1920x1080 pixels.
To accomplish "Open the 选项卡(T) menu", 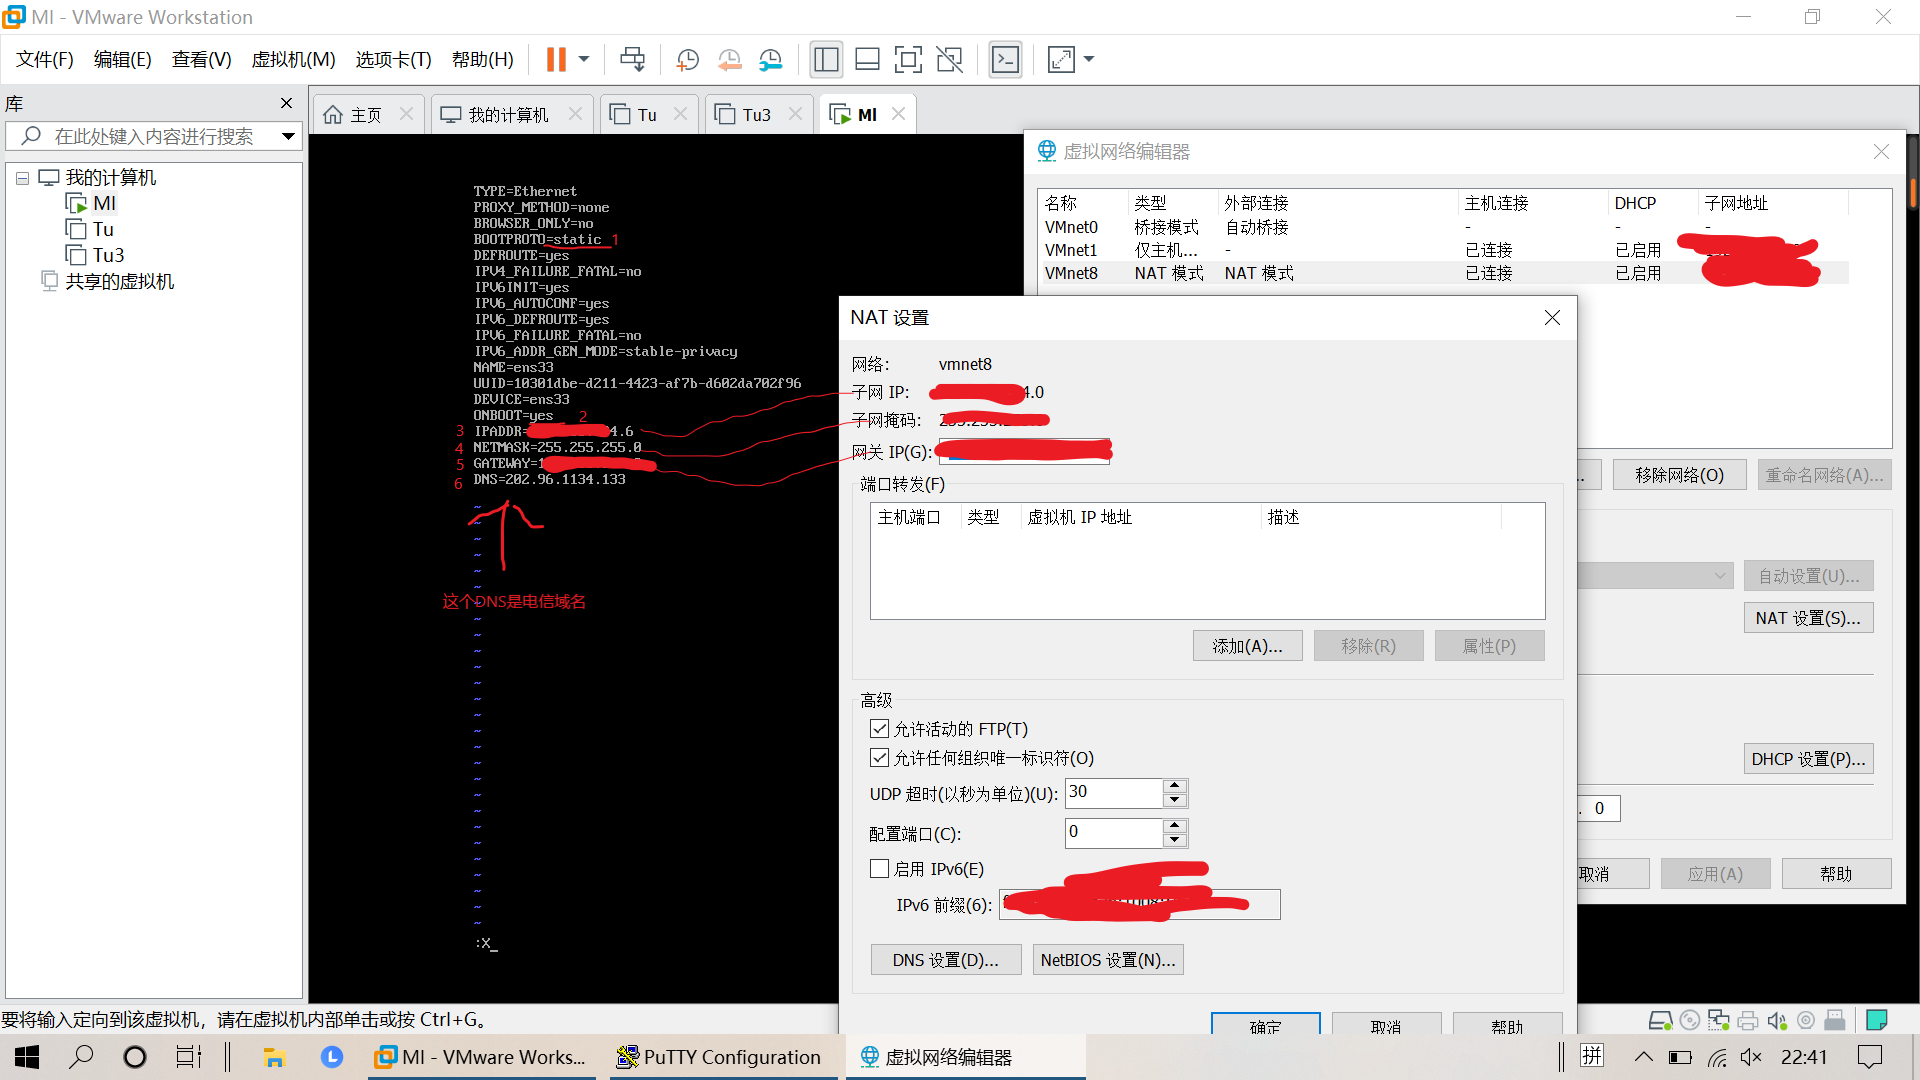I will click(x=394, y=60).
